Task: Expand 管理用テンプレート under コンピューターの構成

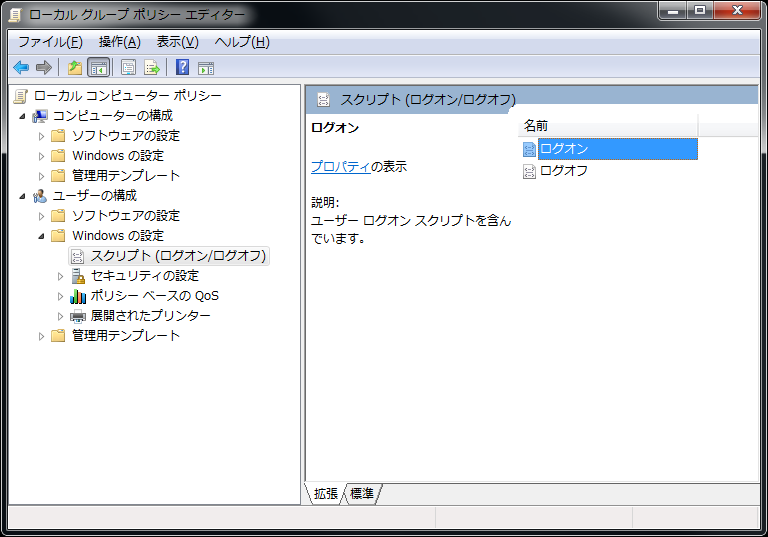Action: pyautogui.click(x=41, y=176)
